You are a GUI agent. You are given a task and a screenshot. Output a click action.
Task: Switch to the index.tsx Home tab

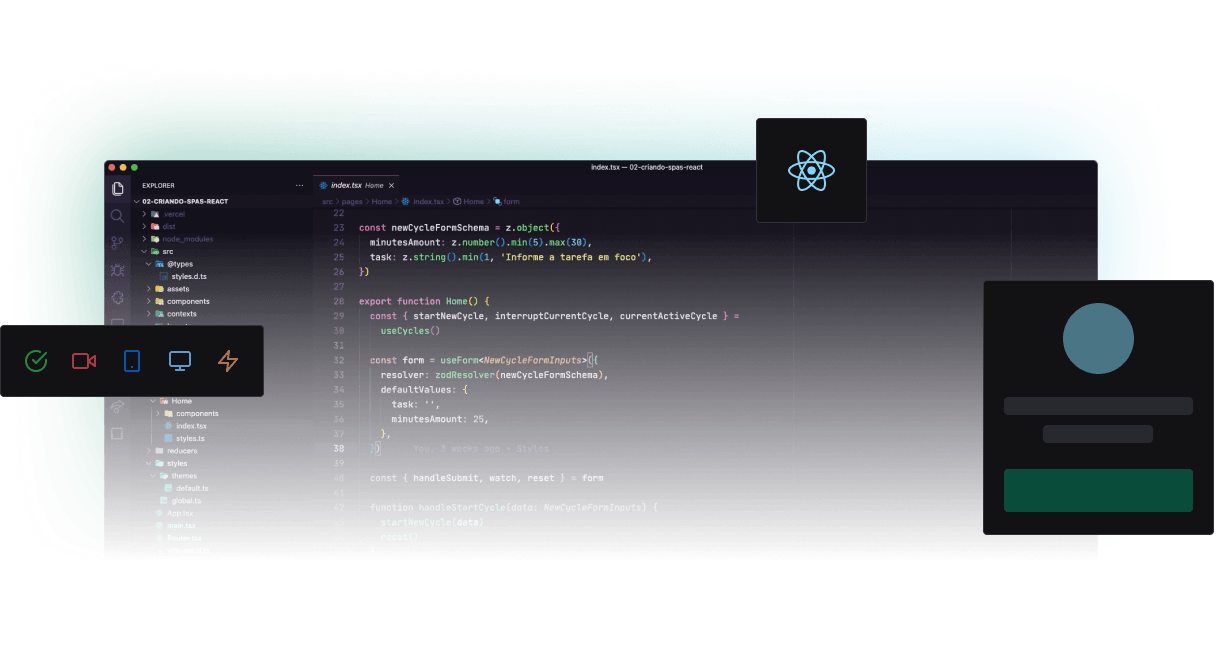[x=355, y=185]
